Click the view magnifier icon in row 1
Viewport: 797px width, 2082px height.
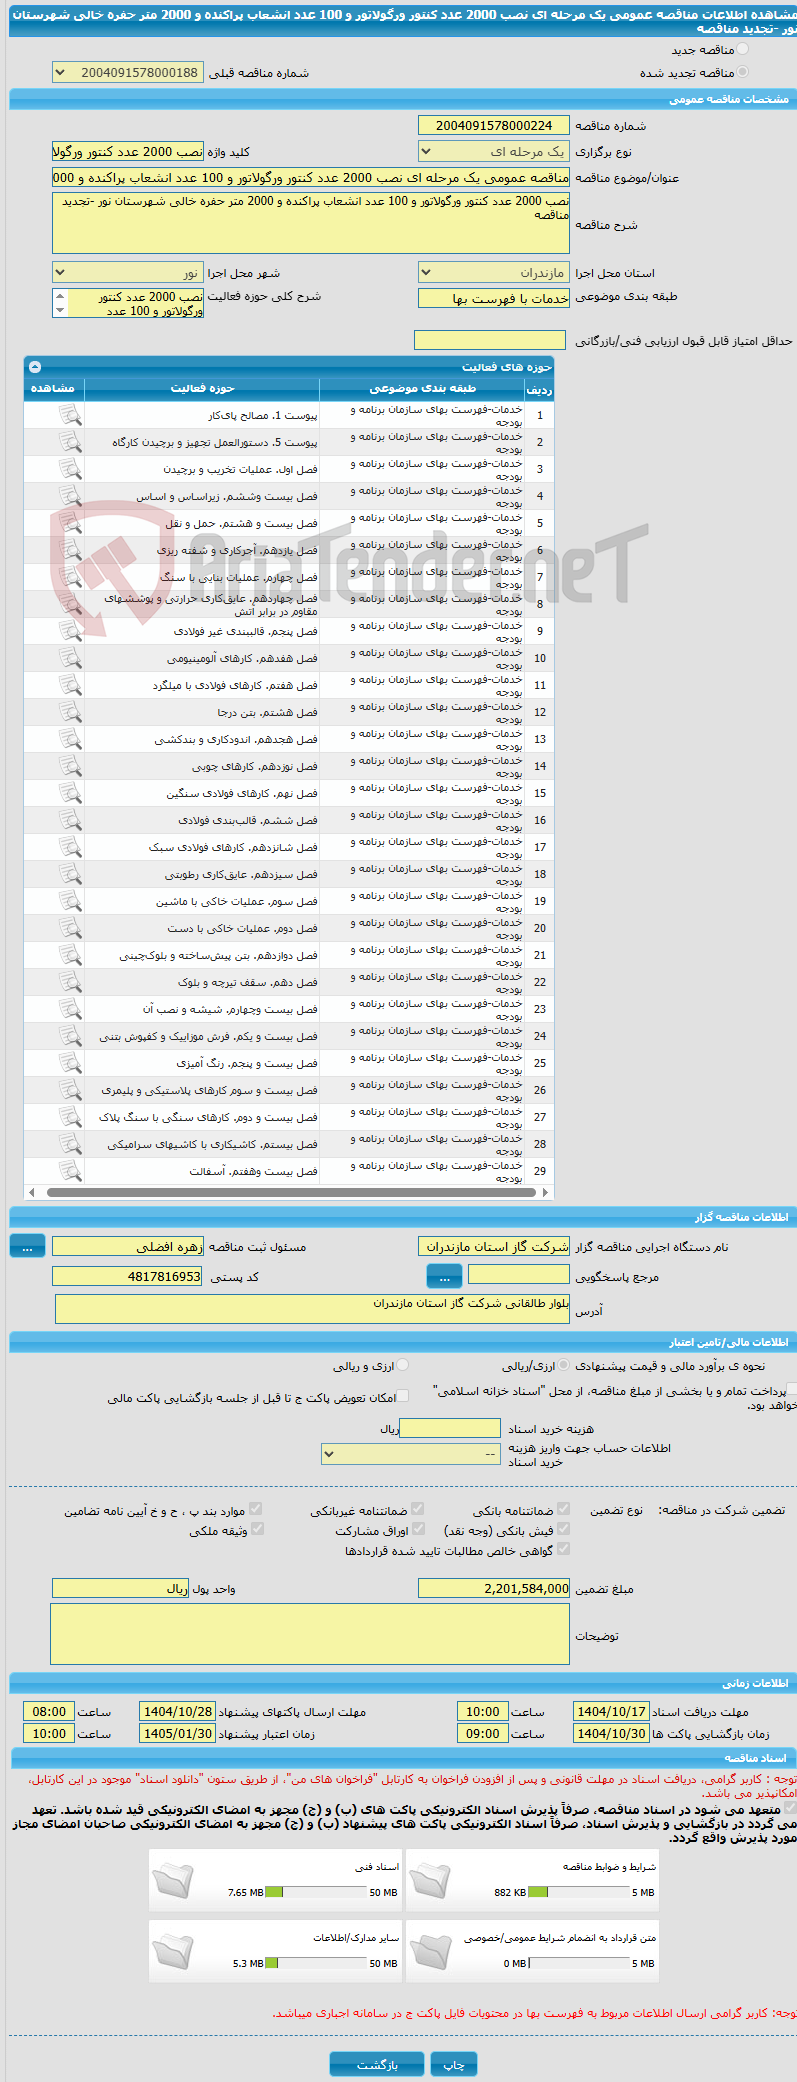pos(70,415)
